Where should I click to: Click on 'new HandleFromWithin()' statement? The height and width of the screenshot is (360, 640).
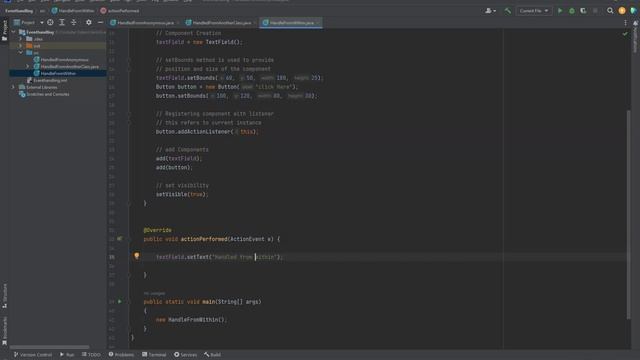click(191, 320)
